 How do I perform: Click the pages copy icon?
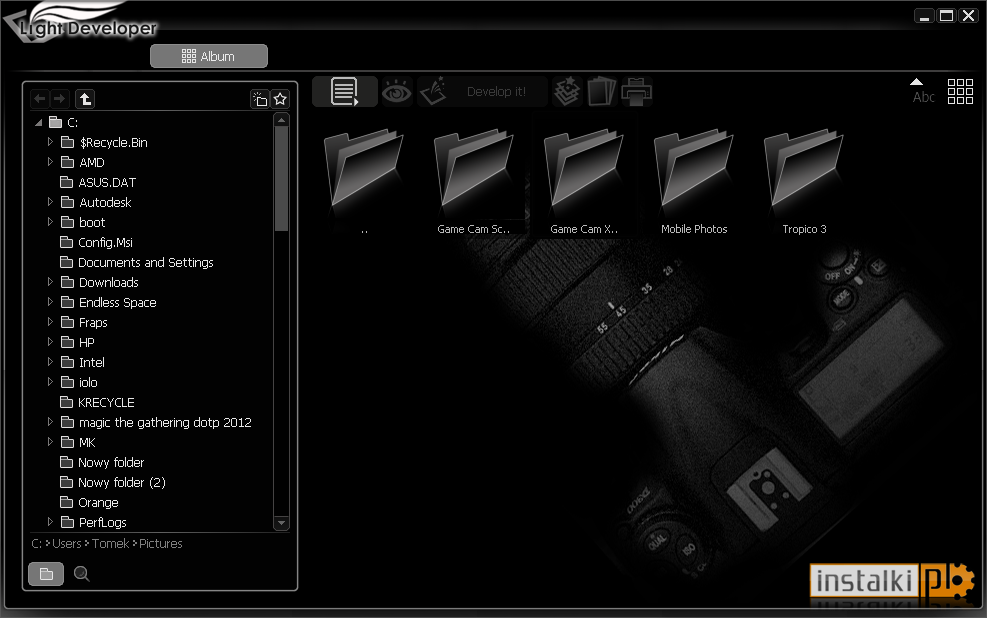coord(601,92)
